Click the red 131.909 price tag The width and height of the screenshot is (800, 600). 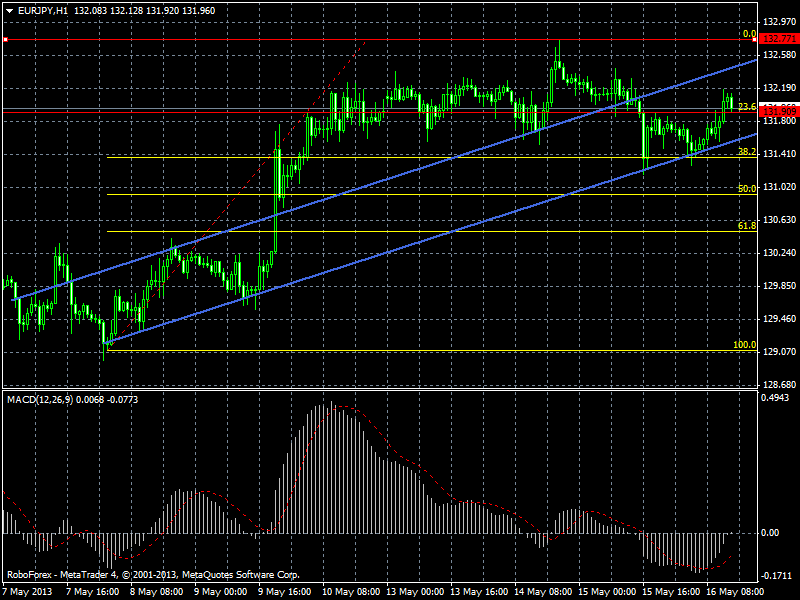[x=779, y=111]
